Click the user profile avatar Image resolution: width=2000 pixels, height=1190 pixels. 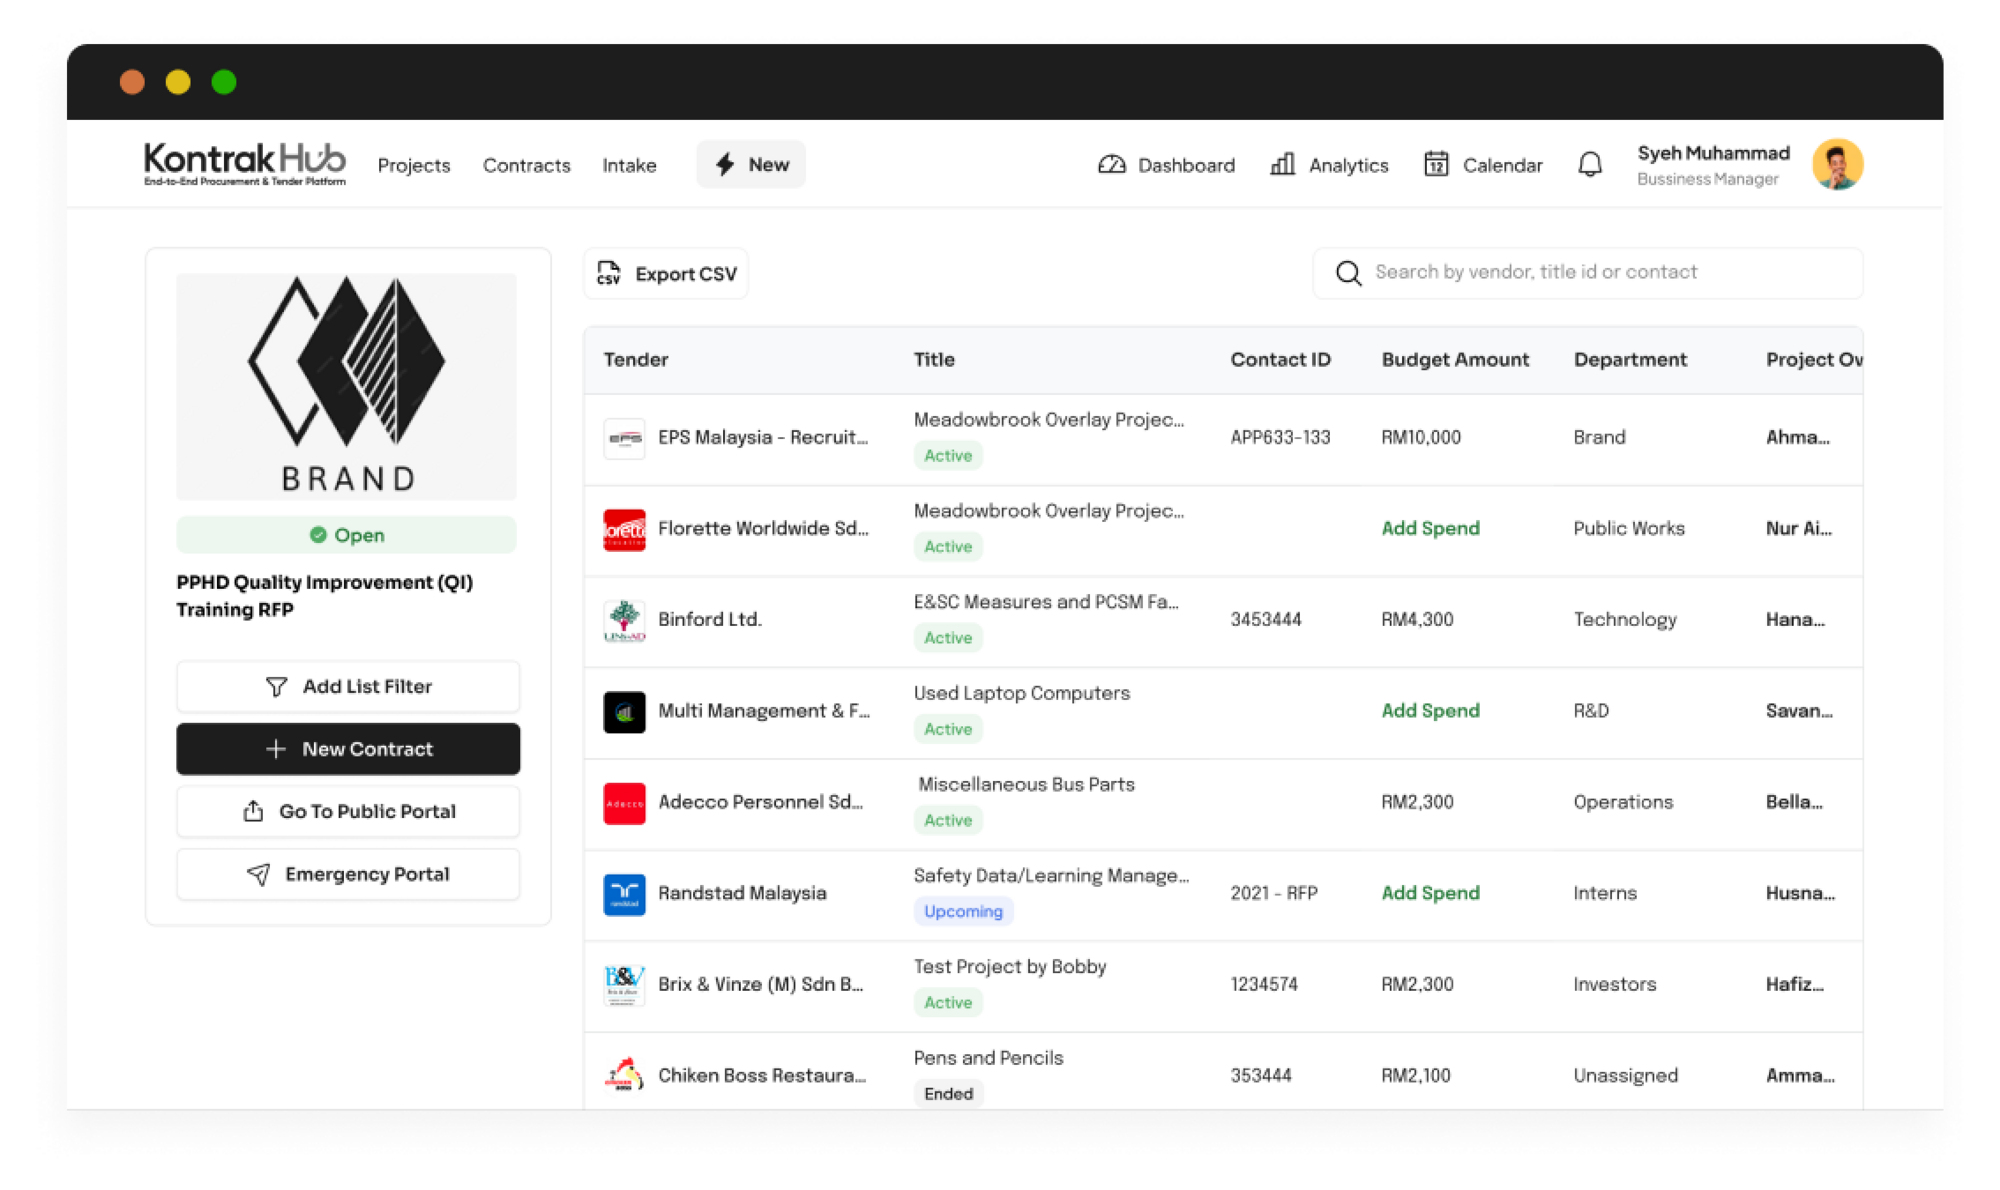1837,164
